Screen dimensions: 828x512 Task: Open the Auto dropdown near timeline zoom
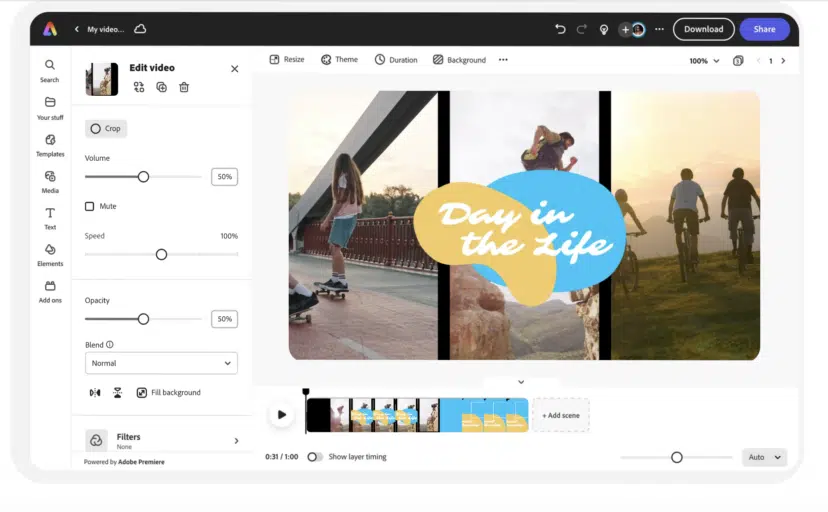[x=764, y=457]
